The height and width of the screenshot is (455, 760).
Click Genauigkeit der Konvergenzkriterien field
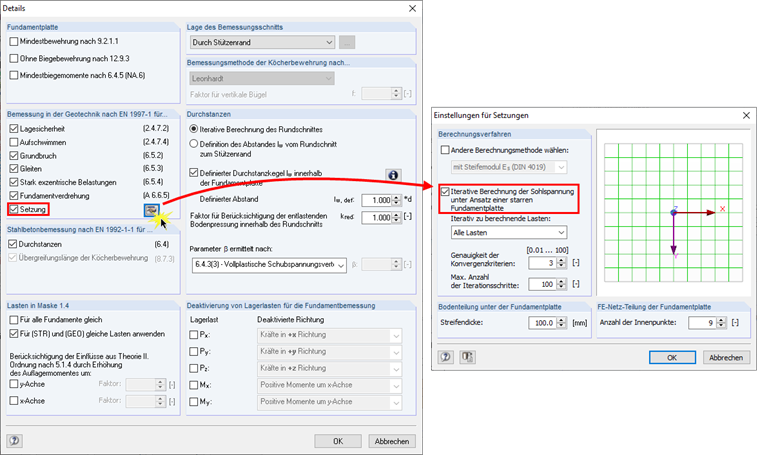[x=543, y=263]
